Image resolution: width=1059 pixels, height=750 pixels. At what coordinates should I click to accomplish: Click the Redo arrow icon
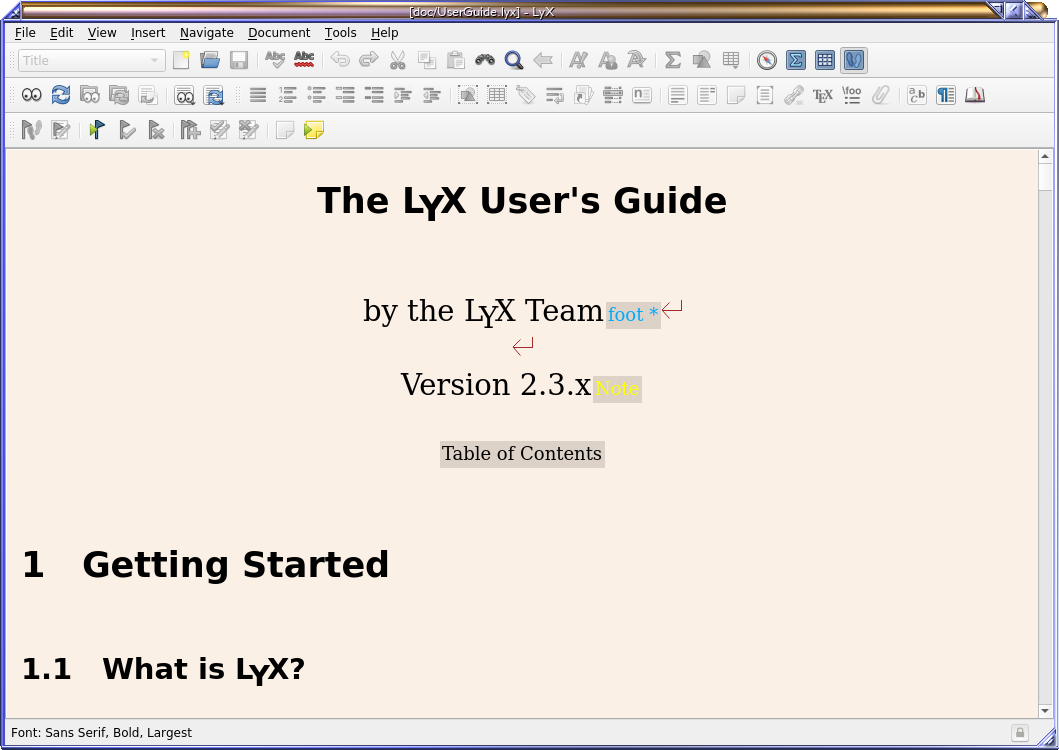coord(369,60)
